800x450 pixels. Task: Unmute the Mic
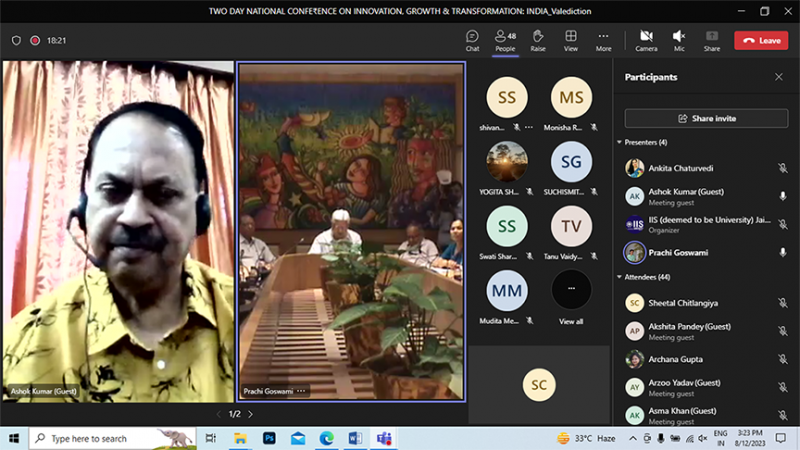pyautogui.click(x=679, y=40)
